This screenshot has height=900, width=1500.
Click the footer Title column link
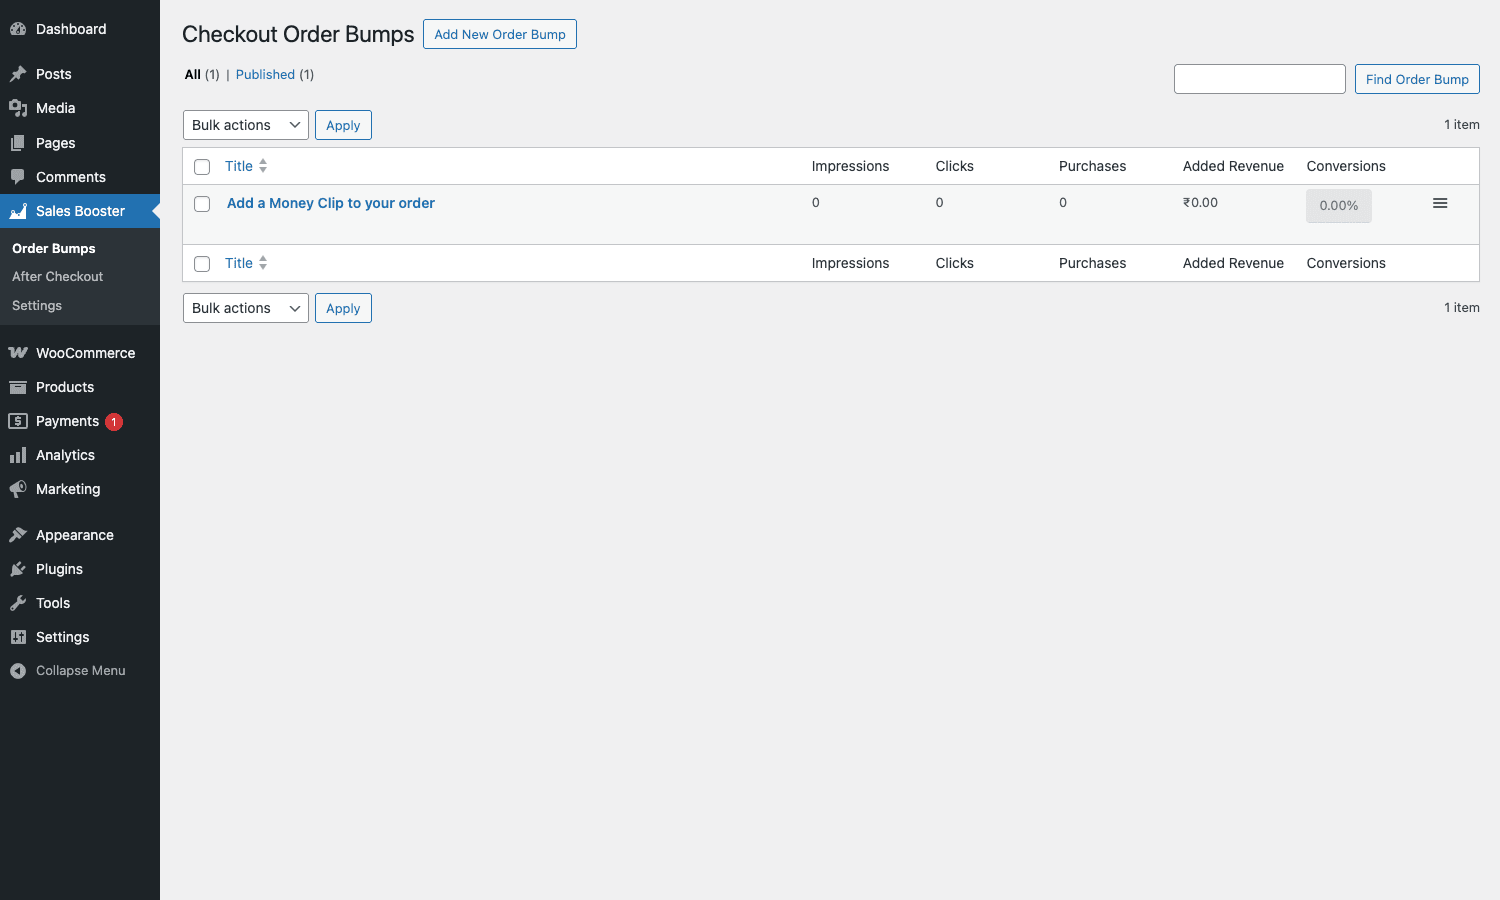pos(239,263)
